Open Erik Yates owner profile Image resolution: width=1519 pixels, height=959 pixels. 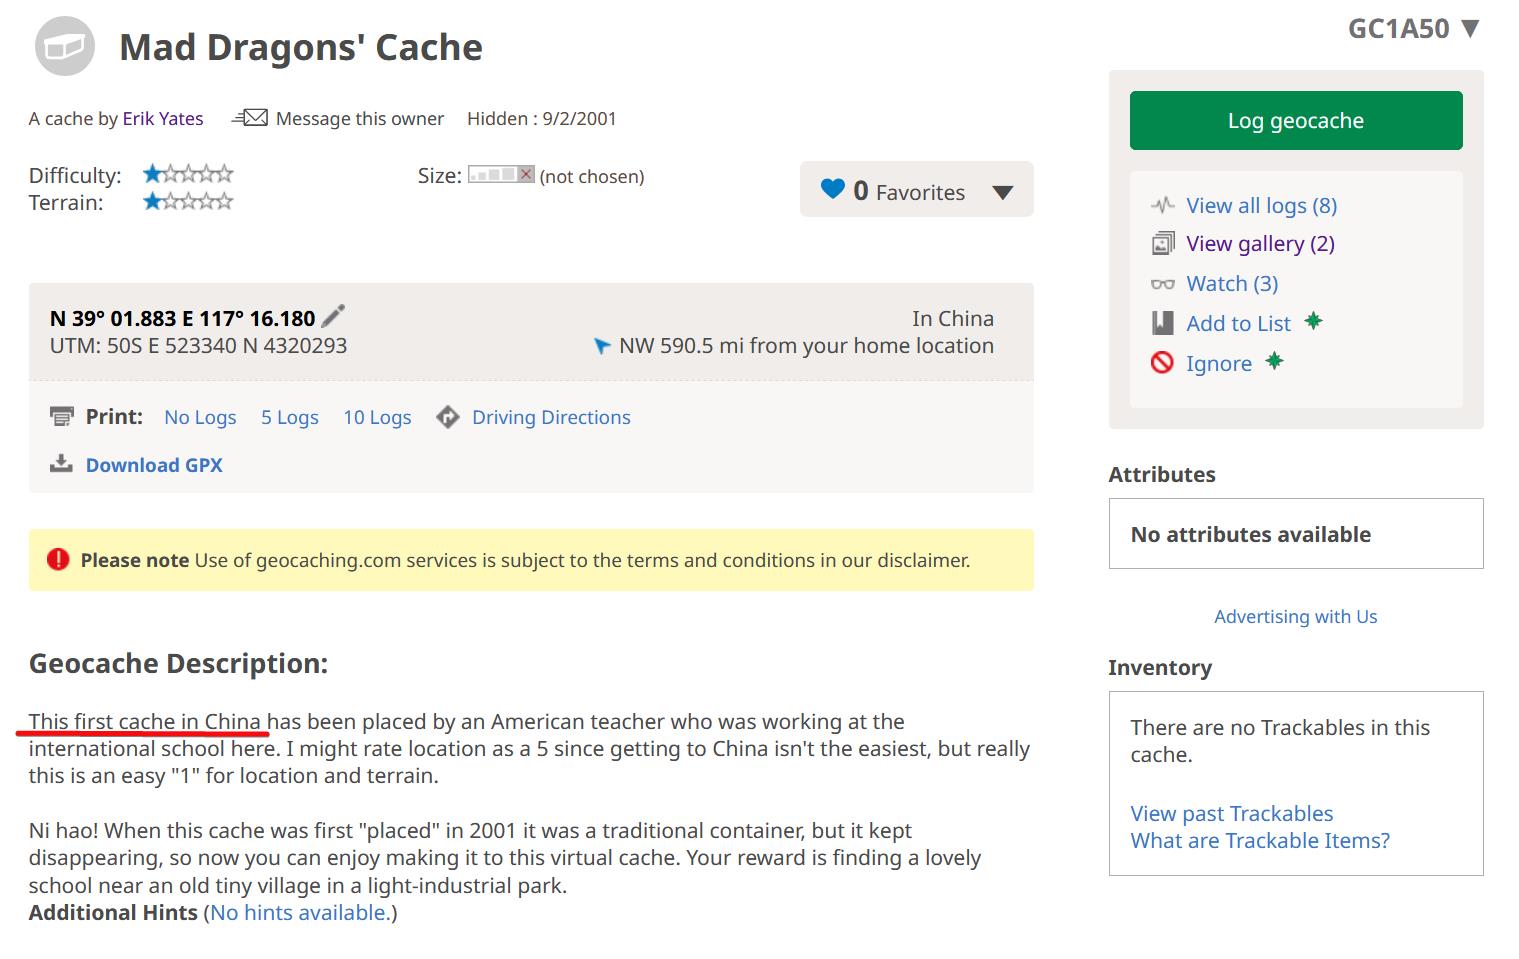click(x=163, y=118)
